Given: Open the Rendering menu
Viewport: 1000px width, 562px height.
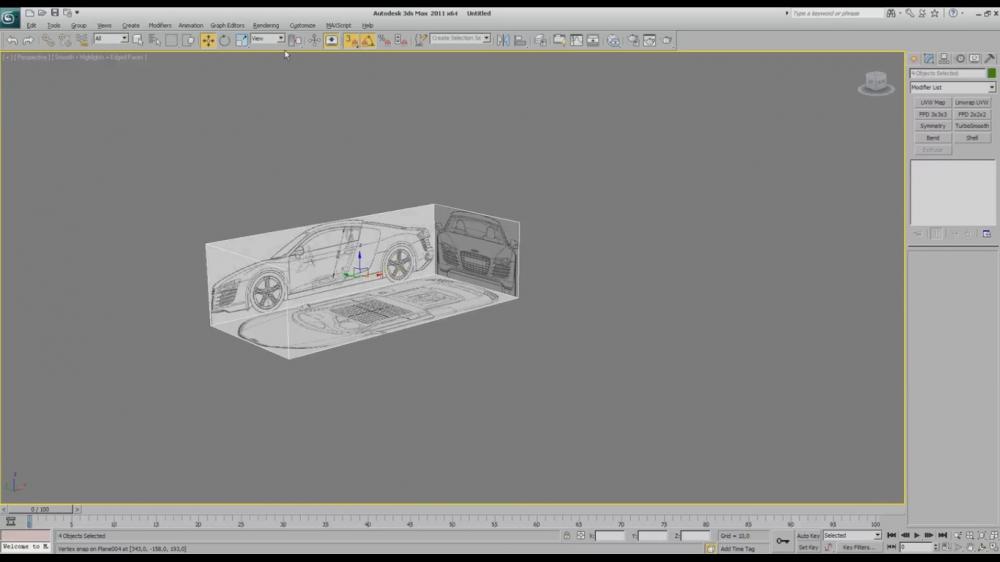Looking at the screenshot, I should coord(266,25).
